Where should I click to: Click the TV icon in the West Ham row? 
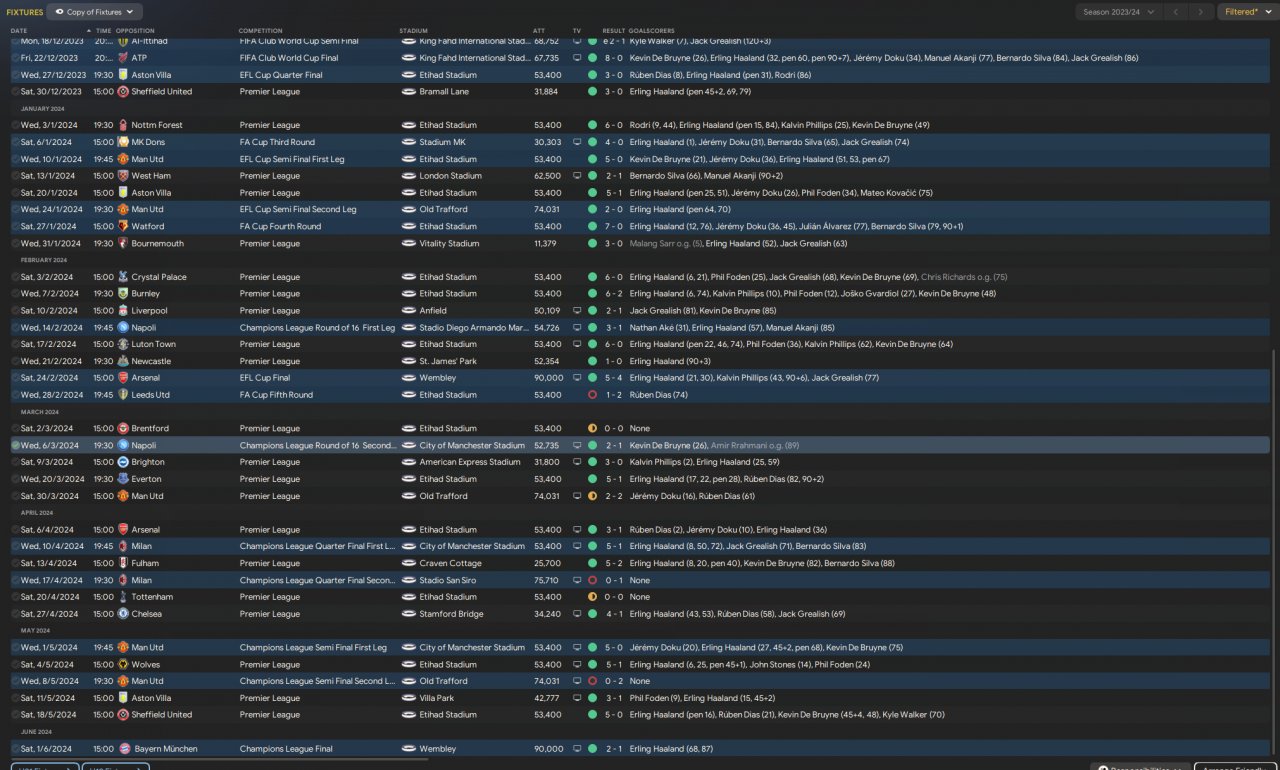[577, 176]
